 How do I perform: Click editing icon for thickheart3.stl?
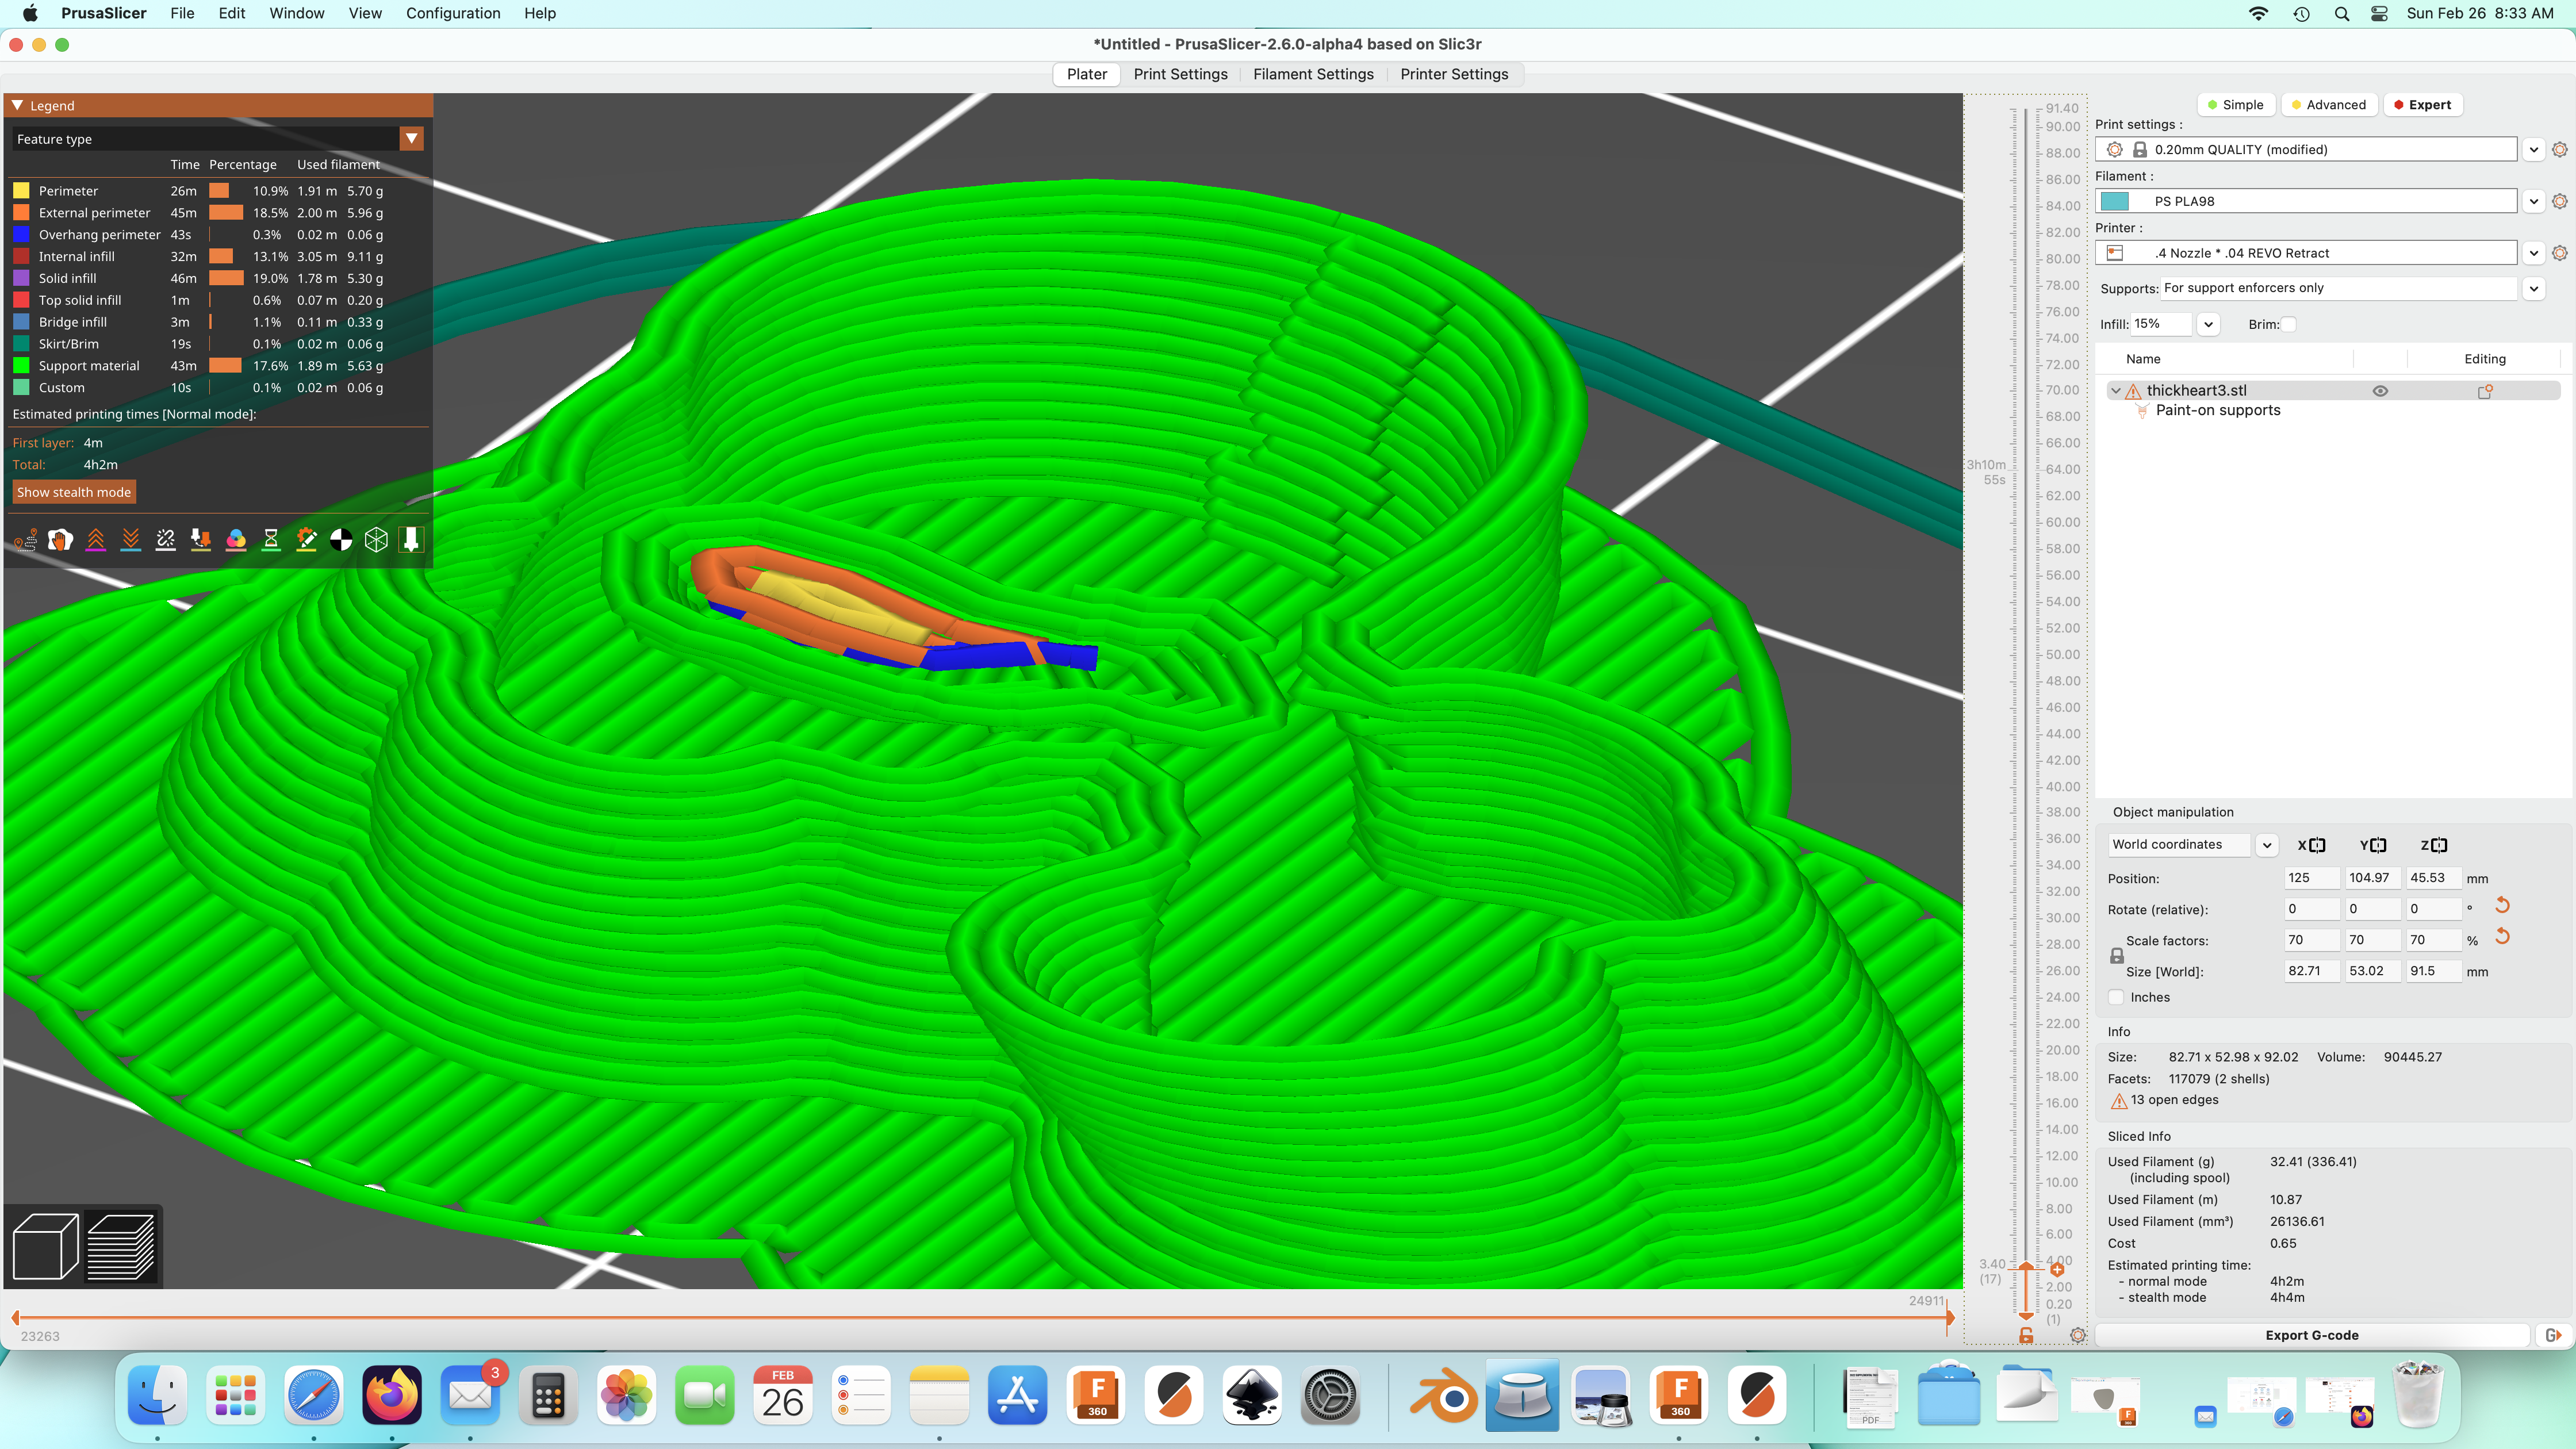[x=2485, y=391]
